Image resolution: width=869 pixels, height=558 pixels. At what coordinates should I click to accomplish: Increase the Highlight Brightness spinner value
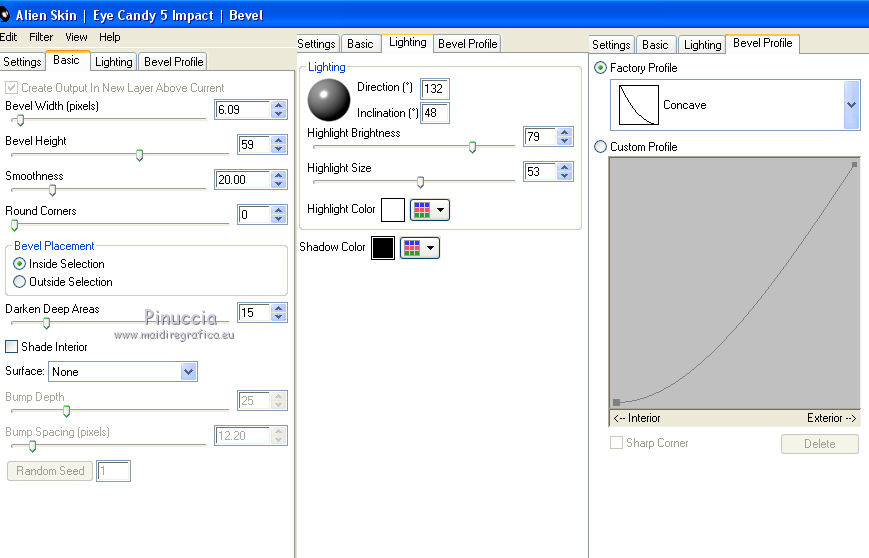pyautogui.click(x=565, y=132)
